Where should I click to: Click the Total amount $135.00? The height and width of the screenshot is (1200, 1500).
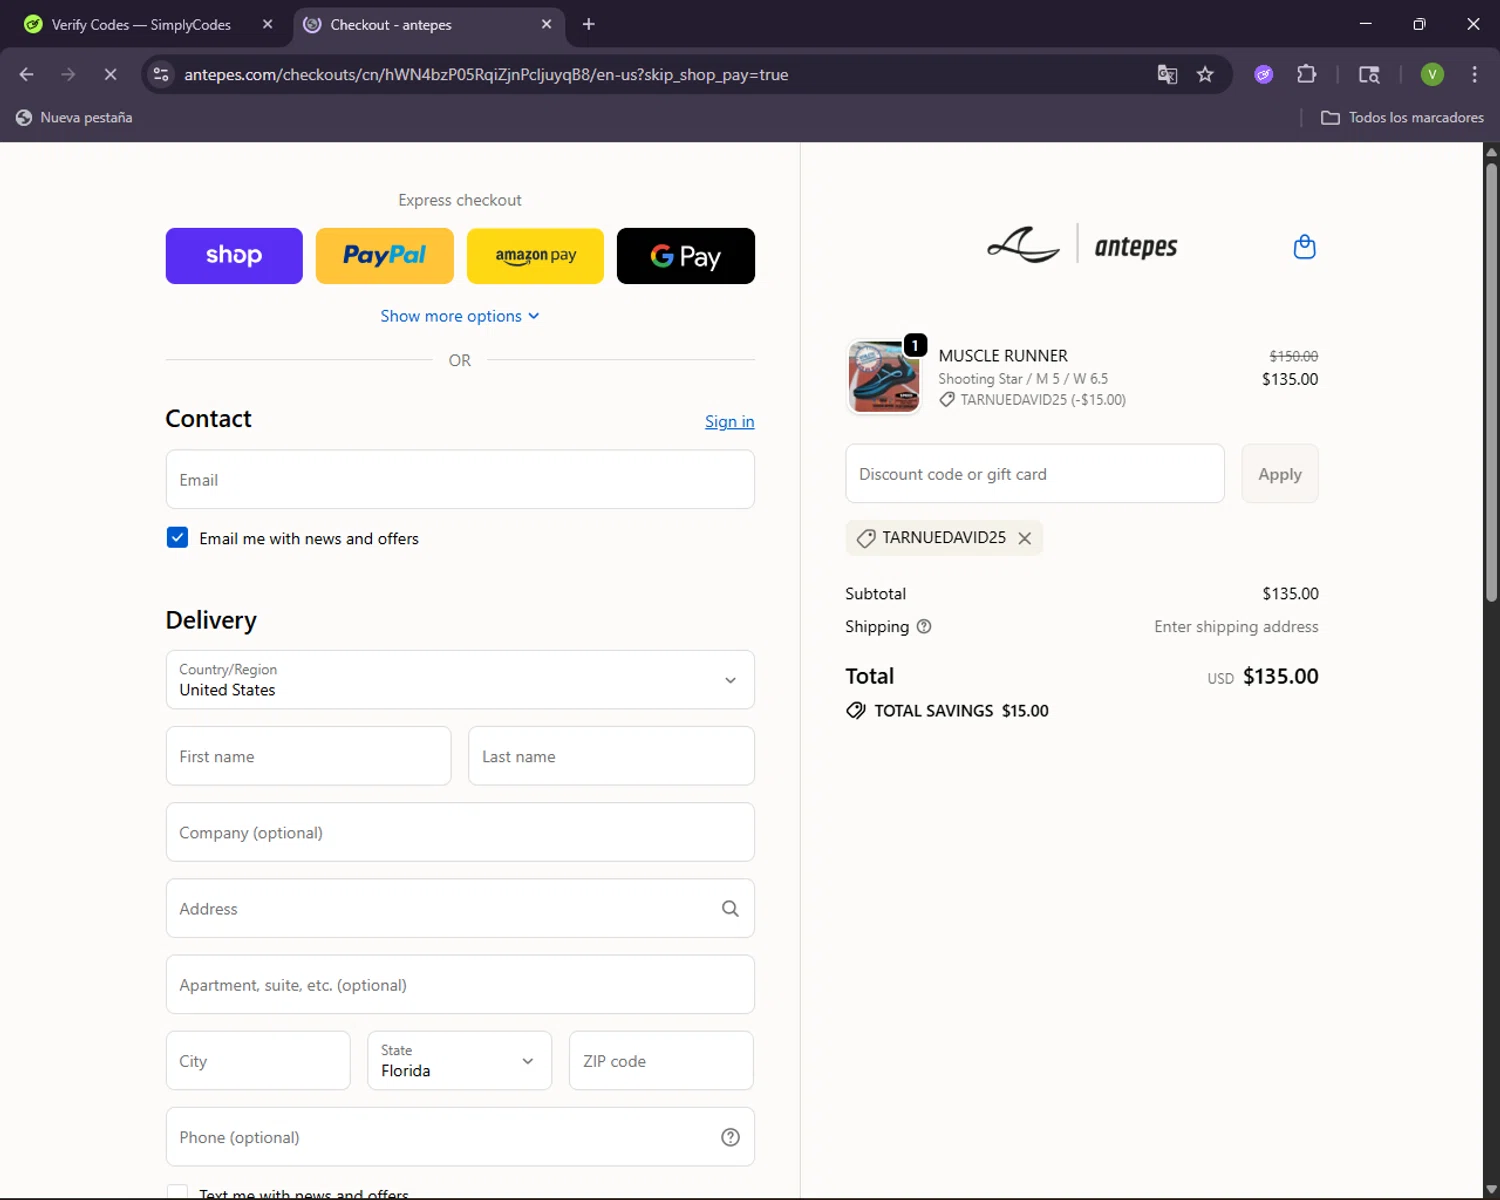point(1281,676)
